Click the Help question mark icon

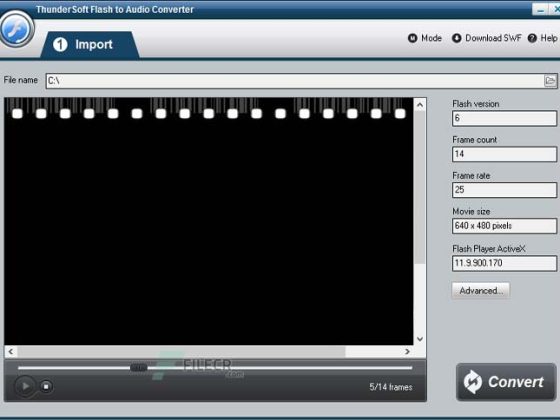point(532,38)
